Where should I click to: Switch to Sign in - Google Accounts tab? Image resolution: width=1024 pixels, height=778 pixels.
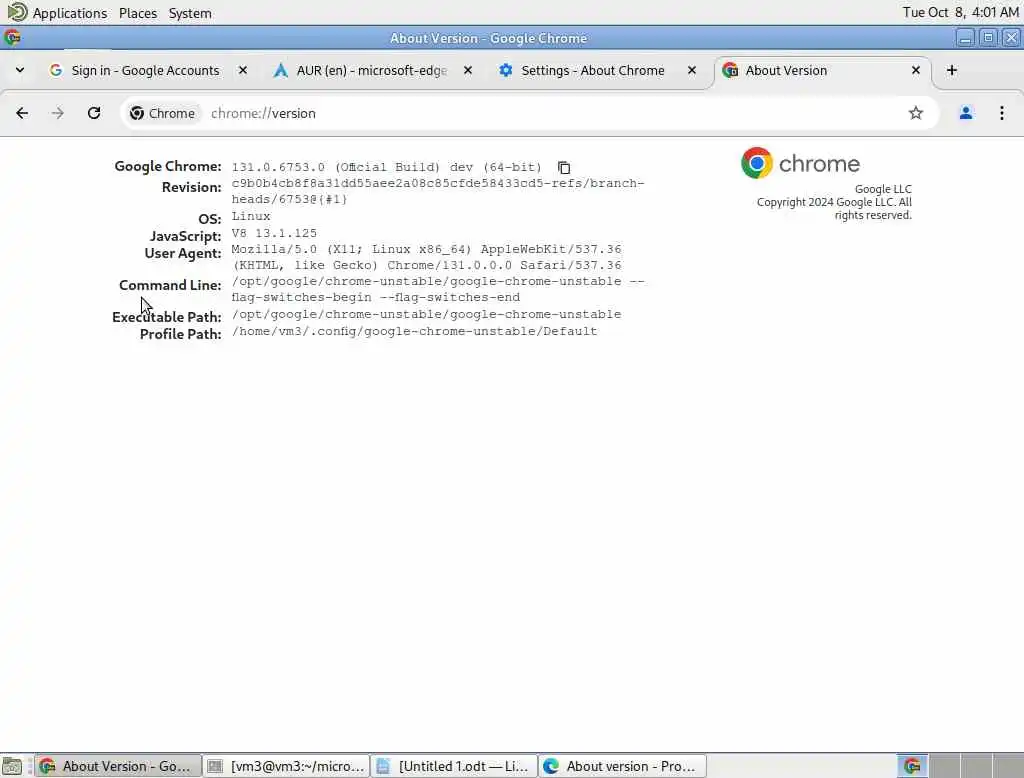pos(145,71)
